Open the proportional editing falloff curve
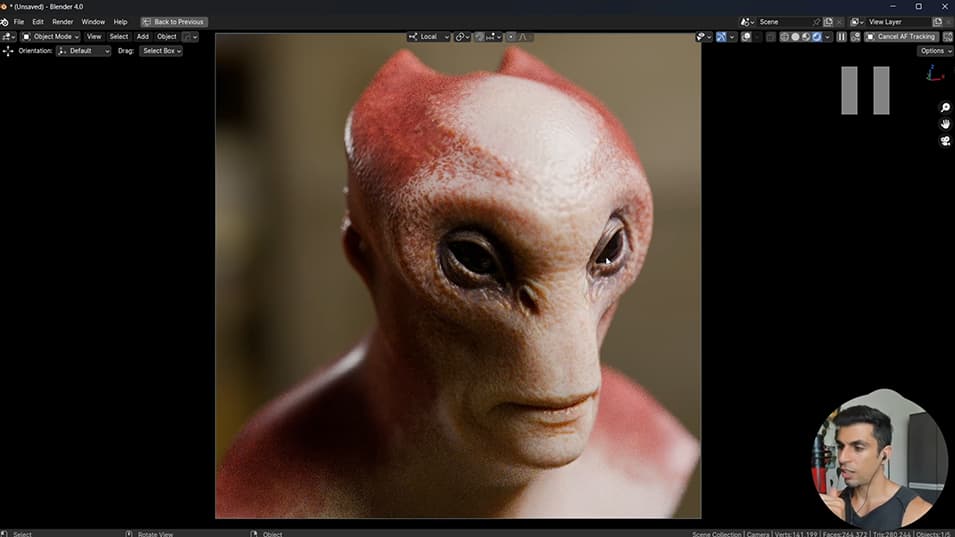 [x=524, y=37]
